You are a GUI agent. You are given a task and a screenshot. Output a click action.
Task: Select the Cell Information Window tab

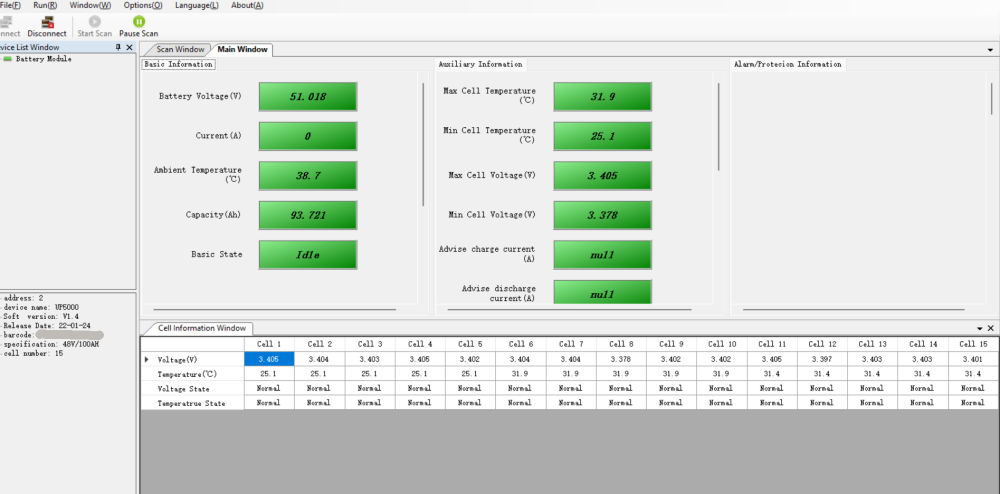pyautogui.click(x=202, y=328)
